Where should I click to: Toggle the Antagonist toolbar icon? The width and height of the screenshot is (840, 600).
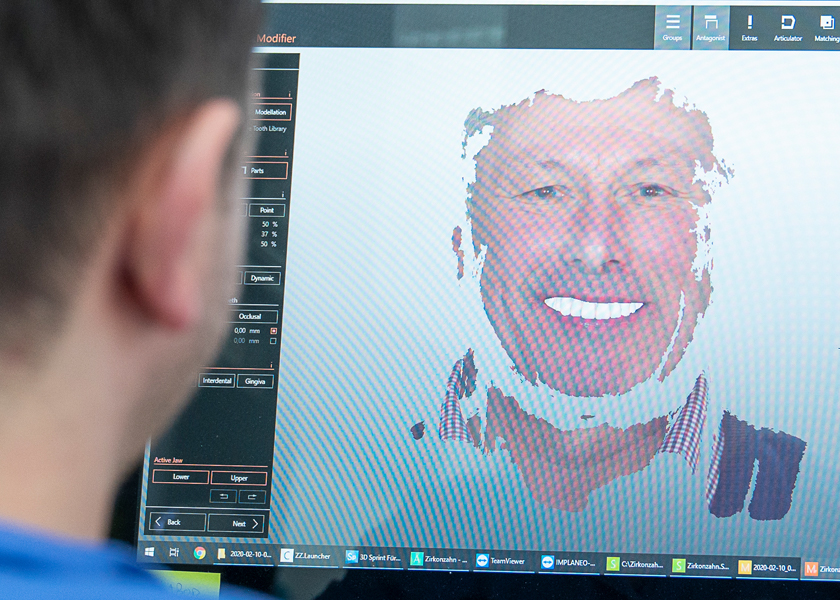coord(710,27)
